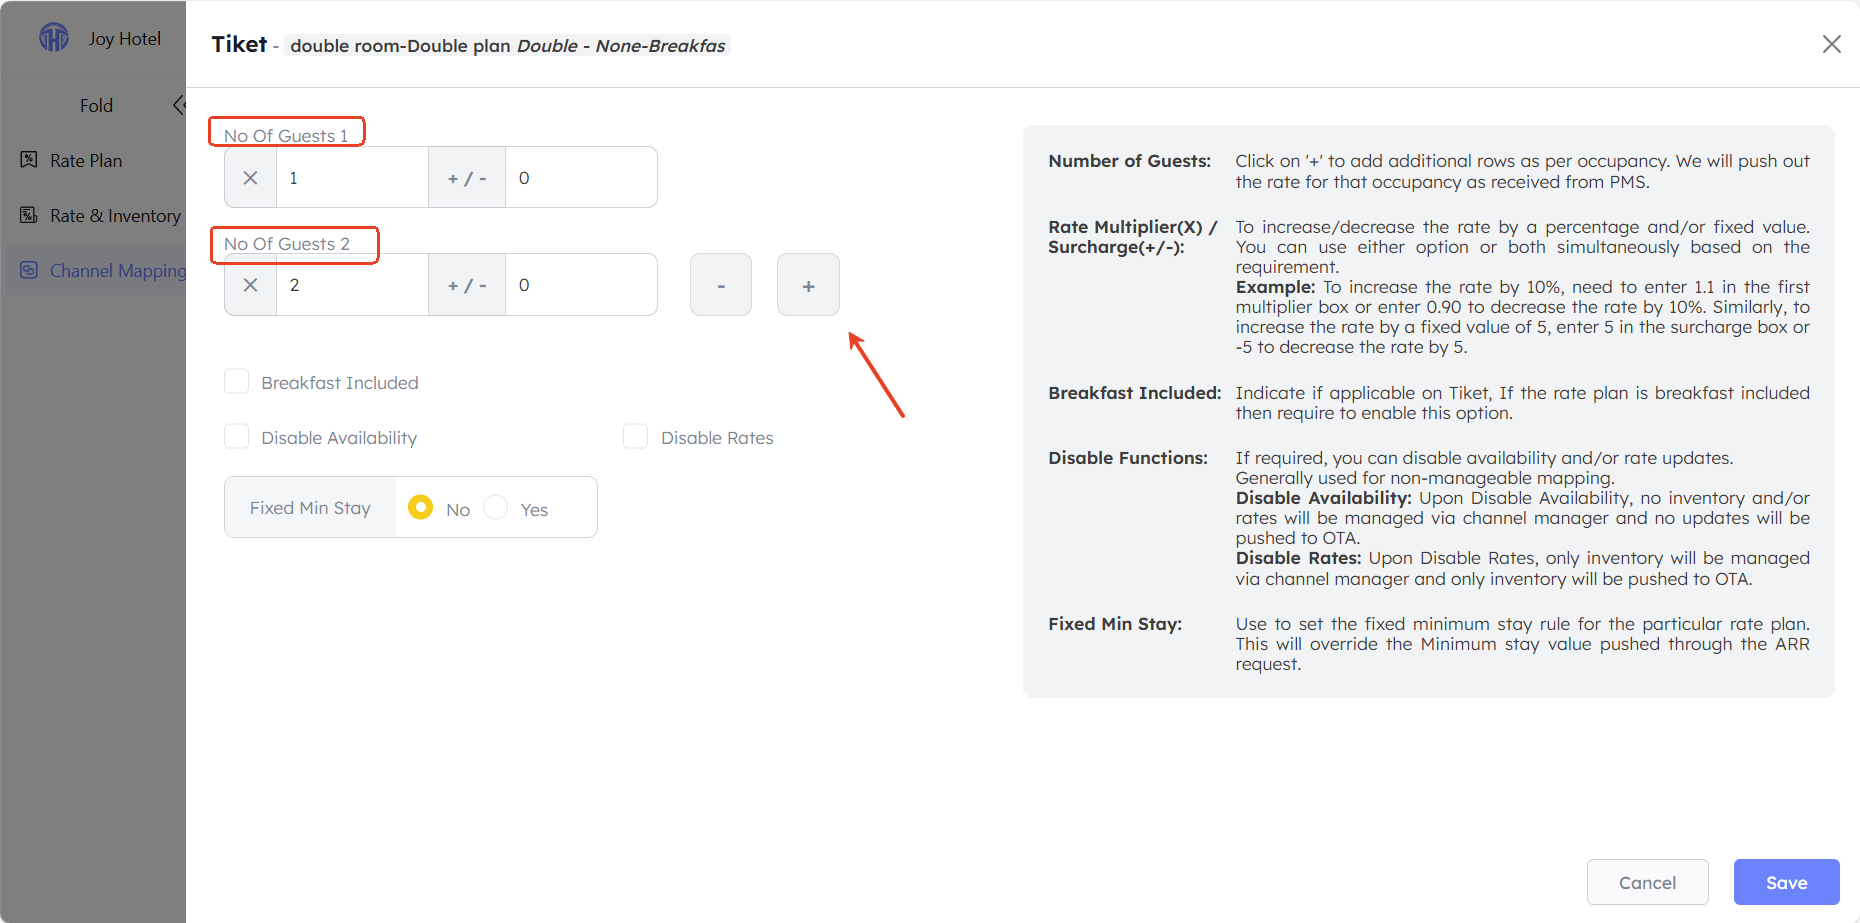Viewport: 1860px width, 923px height.
Task: Open Rate & Inventory in the sidebar
Action: tap(115, 215)
